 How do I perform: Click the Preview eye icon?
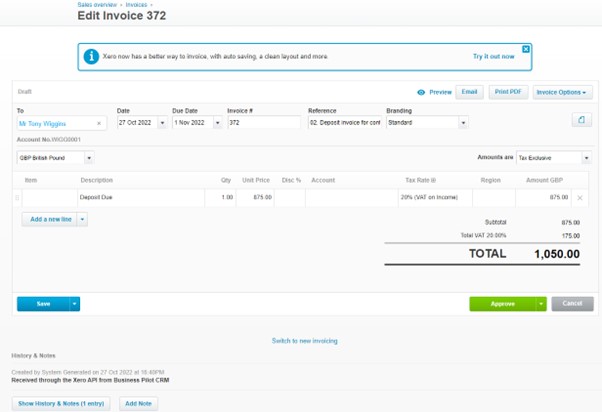click(x=421, y=92)
